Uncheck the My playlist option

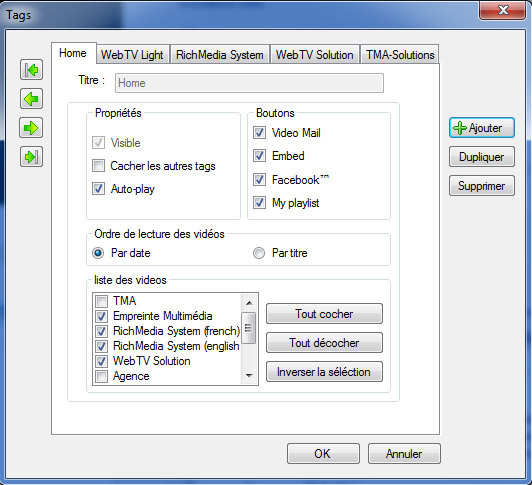coord(260,203)
